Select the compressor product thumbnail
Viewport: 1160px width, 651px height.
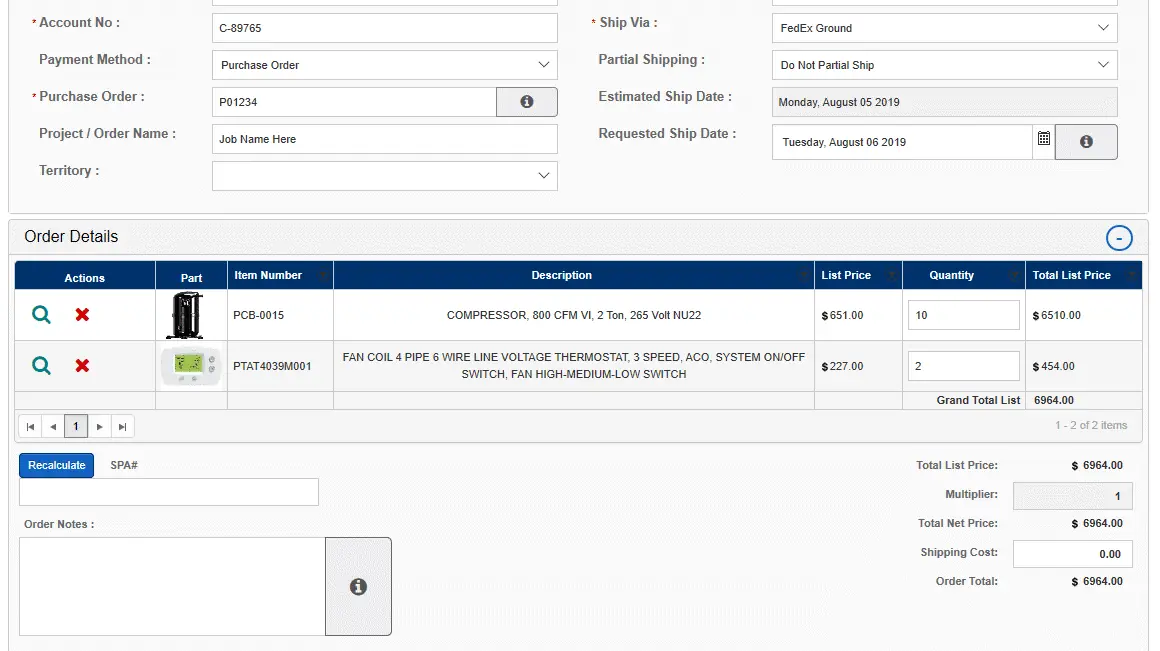coord(191,314)
